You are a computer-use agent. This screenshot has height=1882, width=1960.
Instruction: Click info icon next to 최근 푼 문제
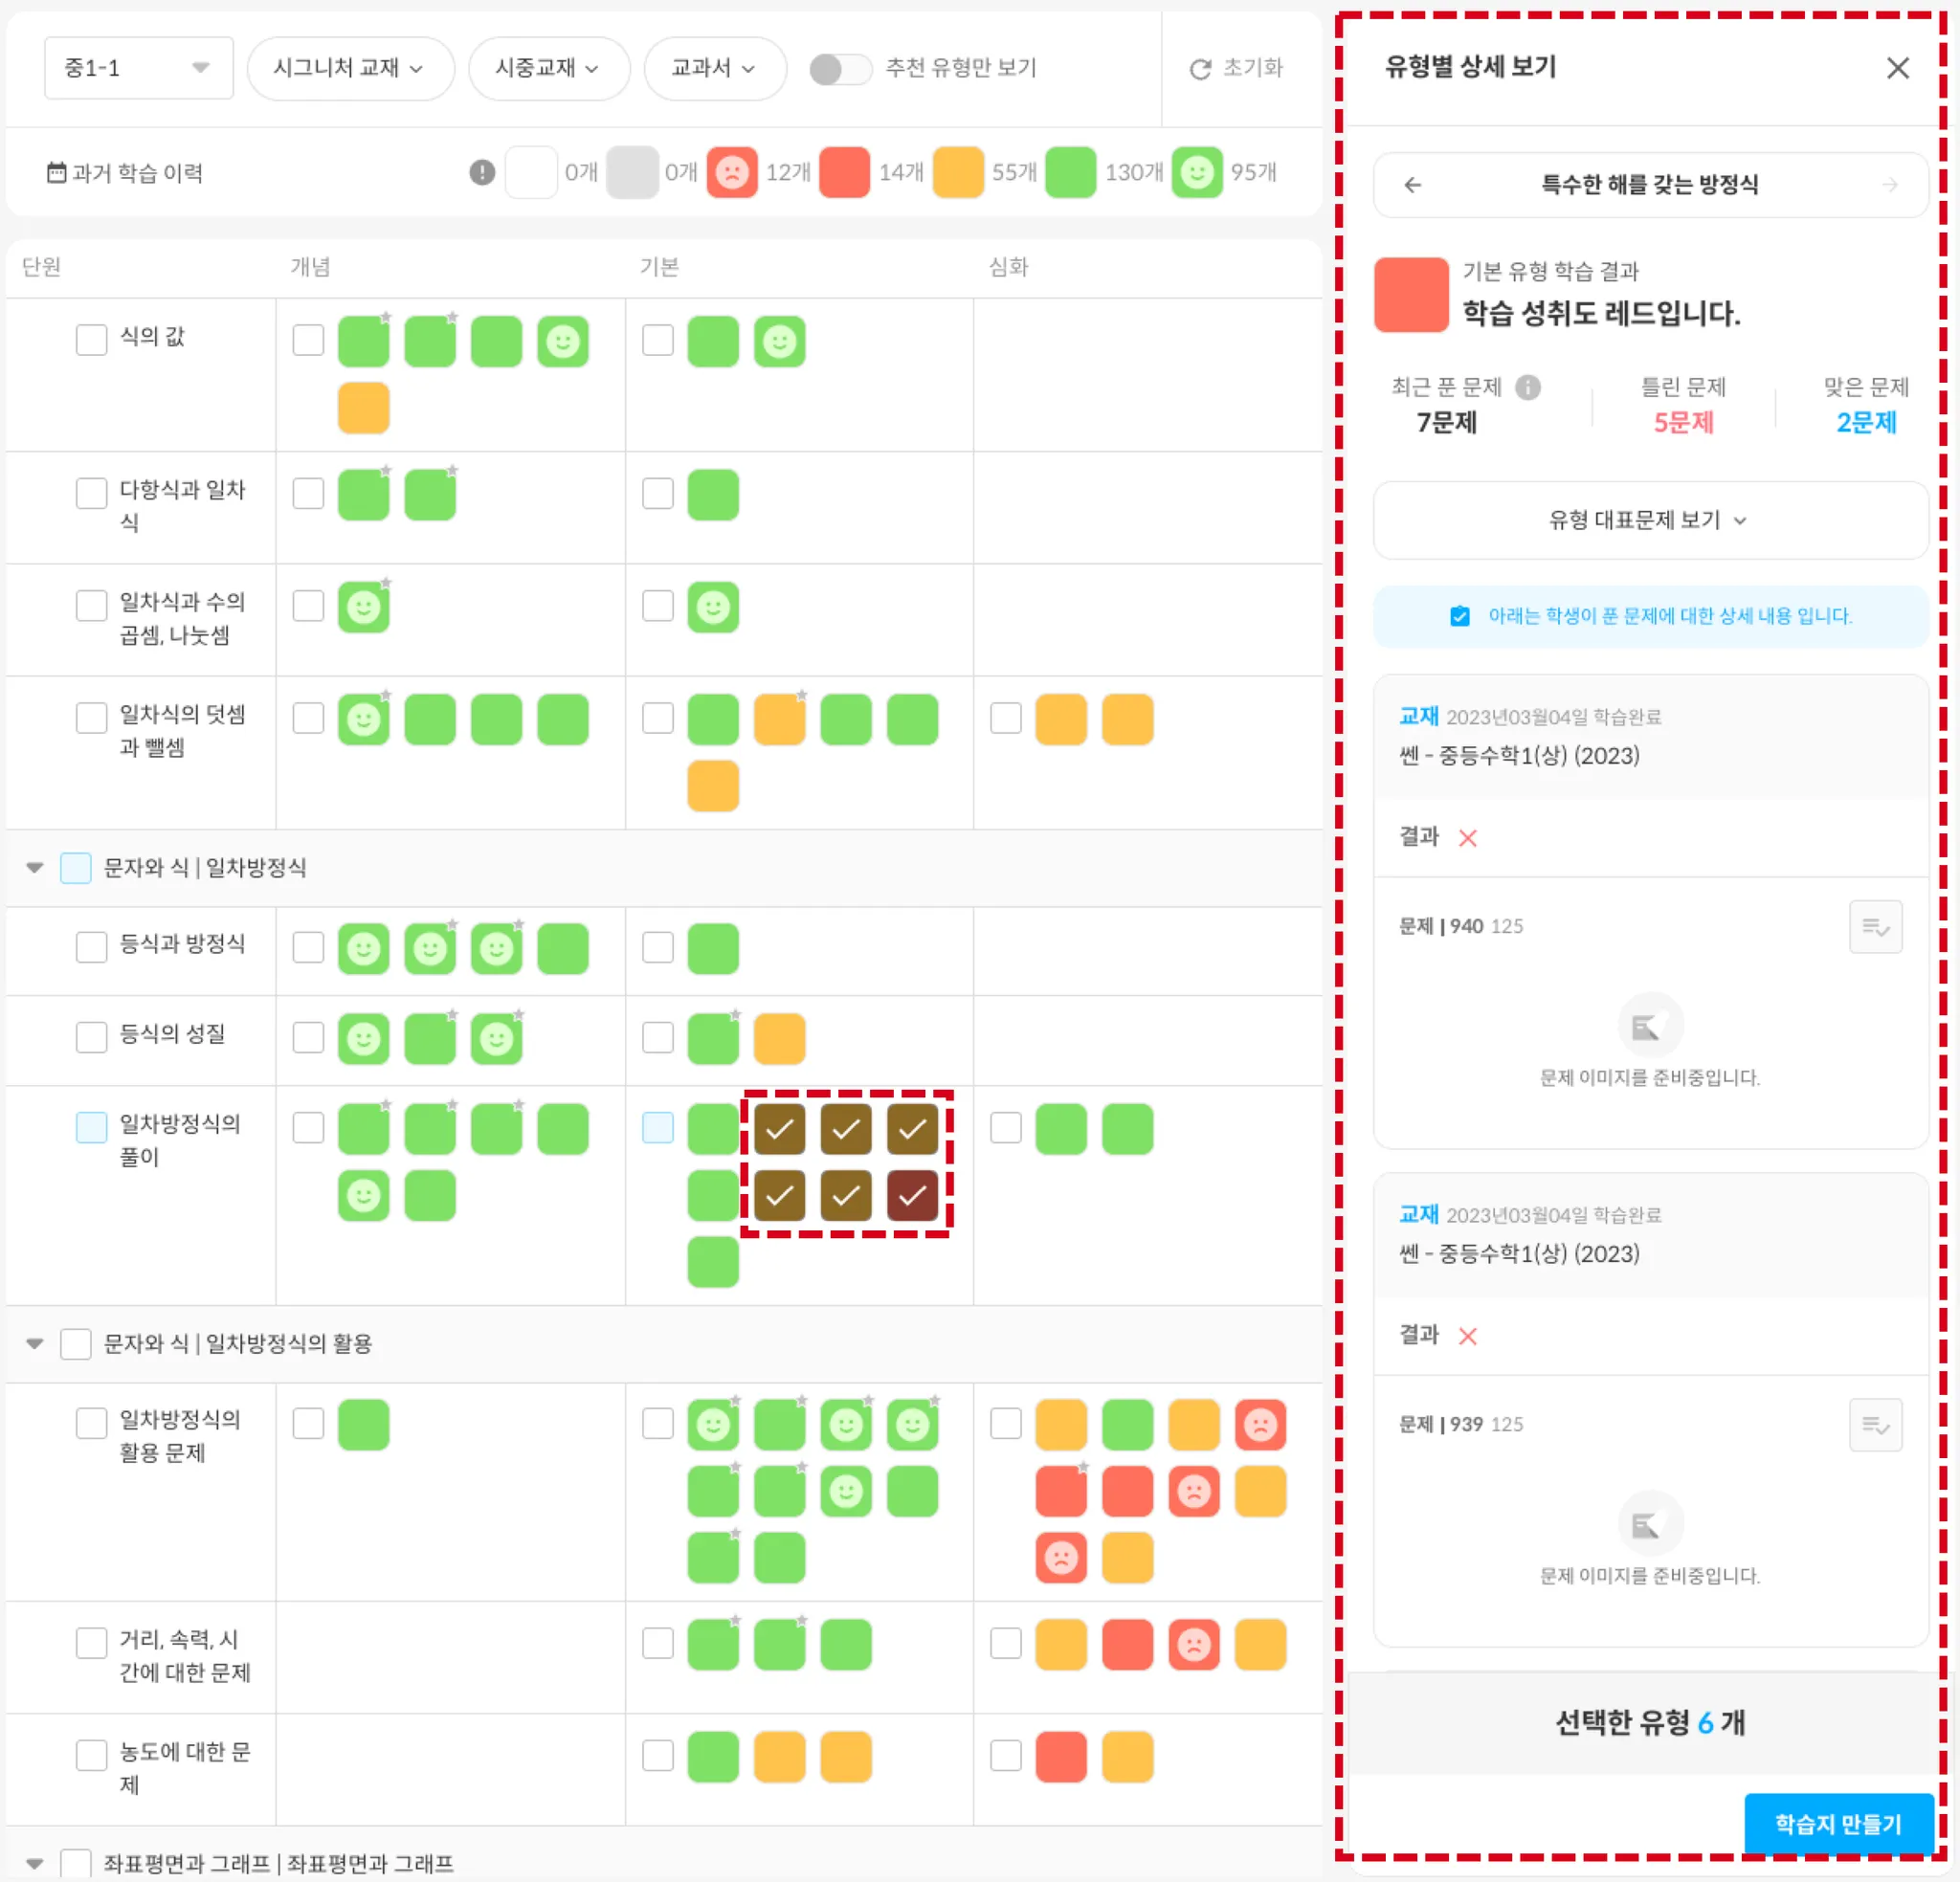coord(1527,387)
